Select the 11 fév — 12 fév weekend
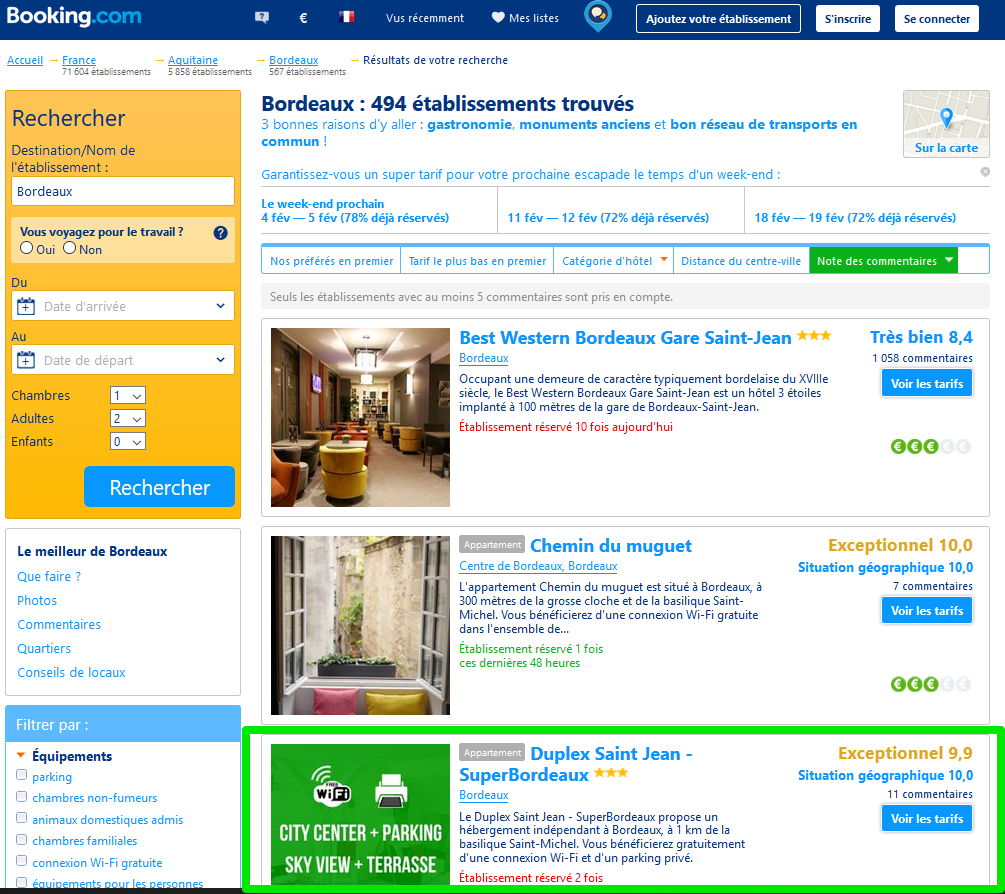Viewport: 1005px width, 894px height. coord(608,218)
